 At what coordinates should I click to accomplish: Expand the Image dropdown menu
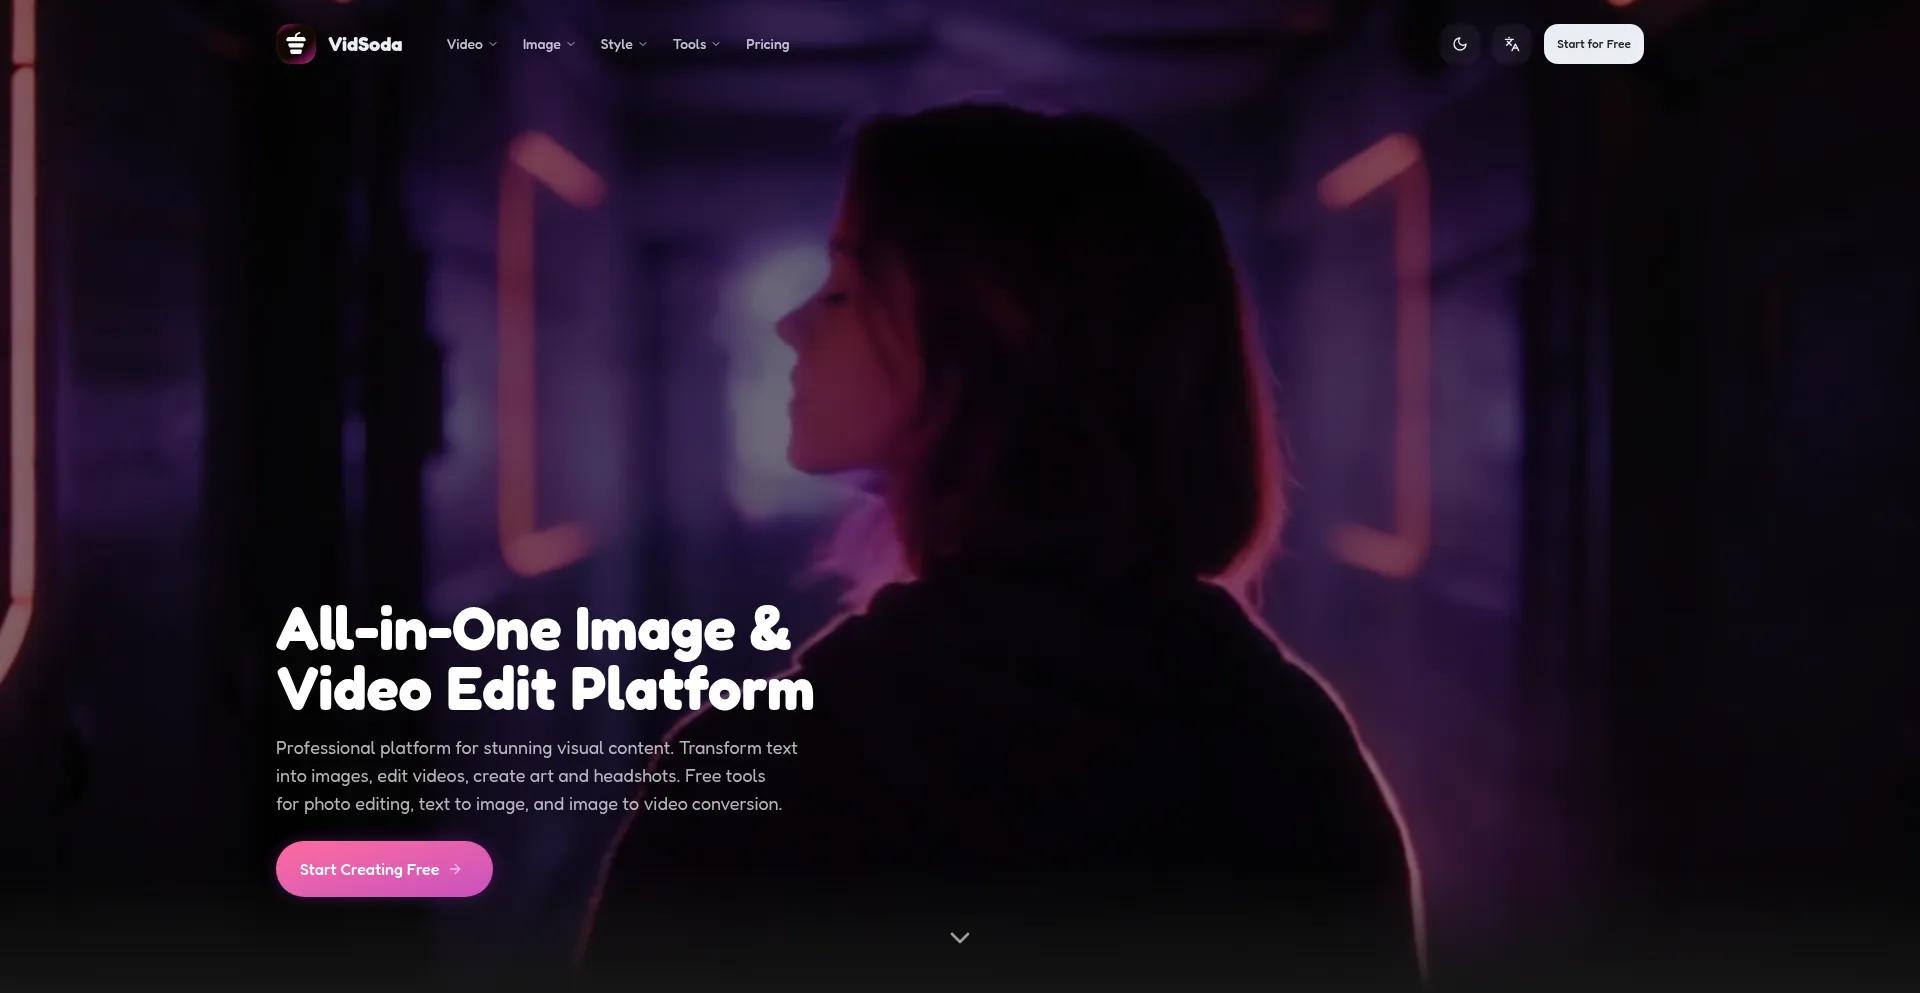click(549, 44)
